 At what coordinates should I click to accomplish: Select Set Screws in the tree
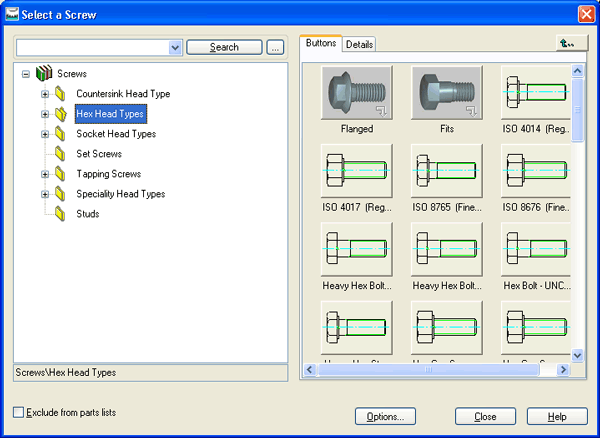pos(99,154)
